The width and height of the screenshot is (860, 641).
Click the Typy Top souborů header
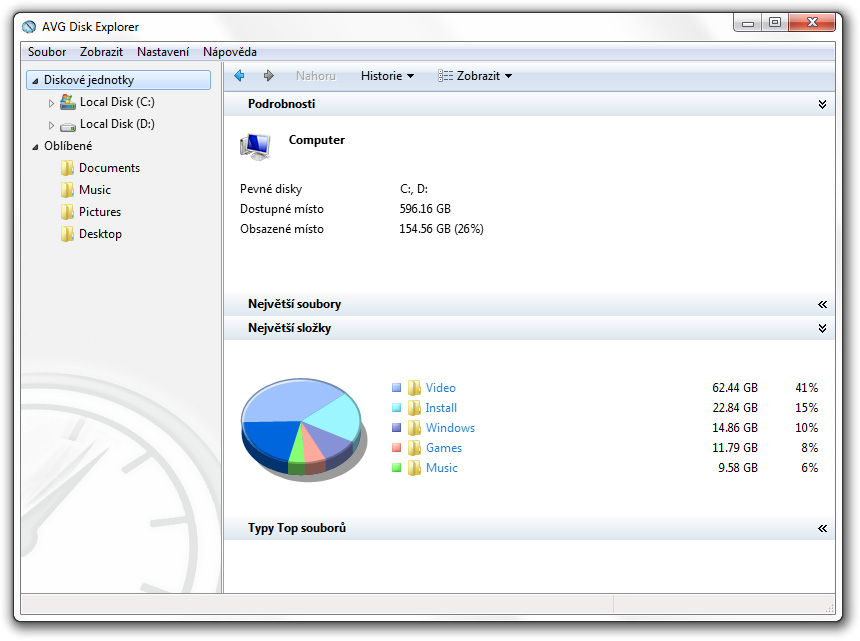coord(529,529)
